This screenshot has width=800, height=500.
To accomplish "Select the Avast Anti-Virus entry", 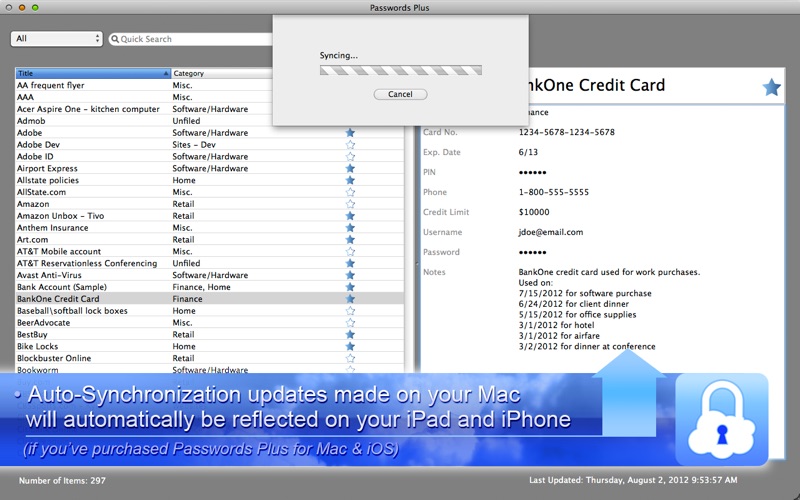I will pyautogui.click(x=210, y=275).
